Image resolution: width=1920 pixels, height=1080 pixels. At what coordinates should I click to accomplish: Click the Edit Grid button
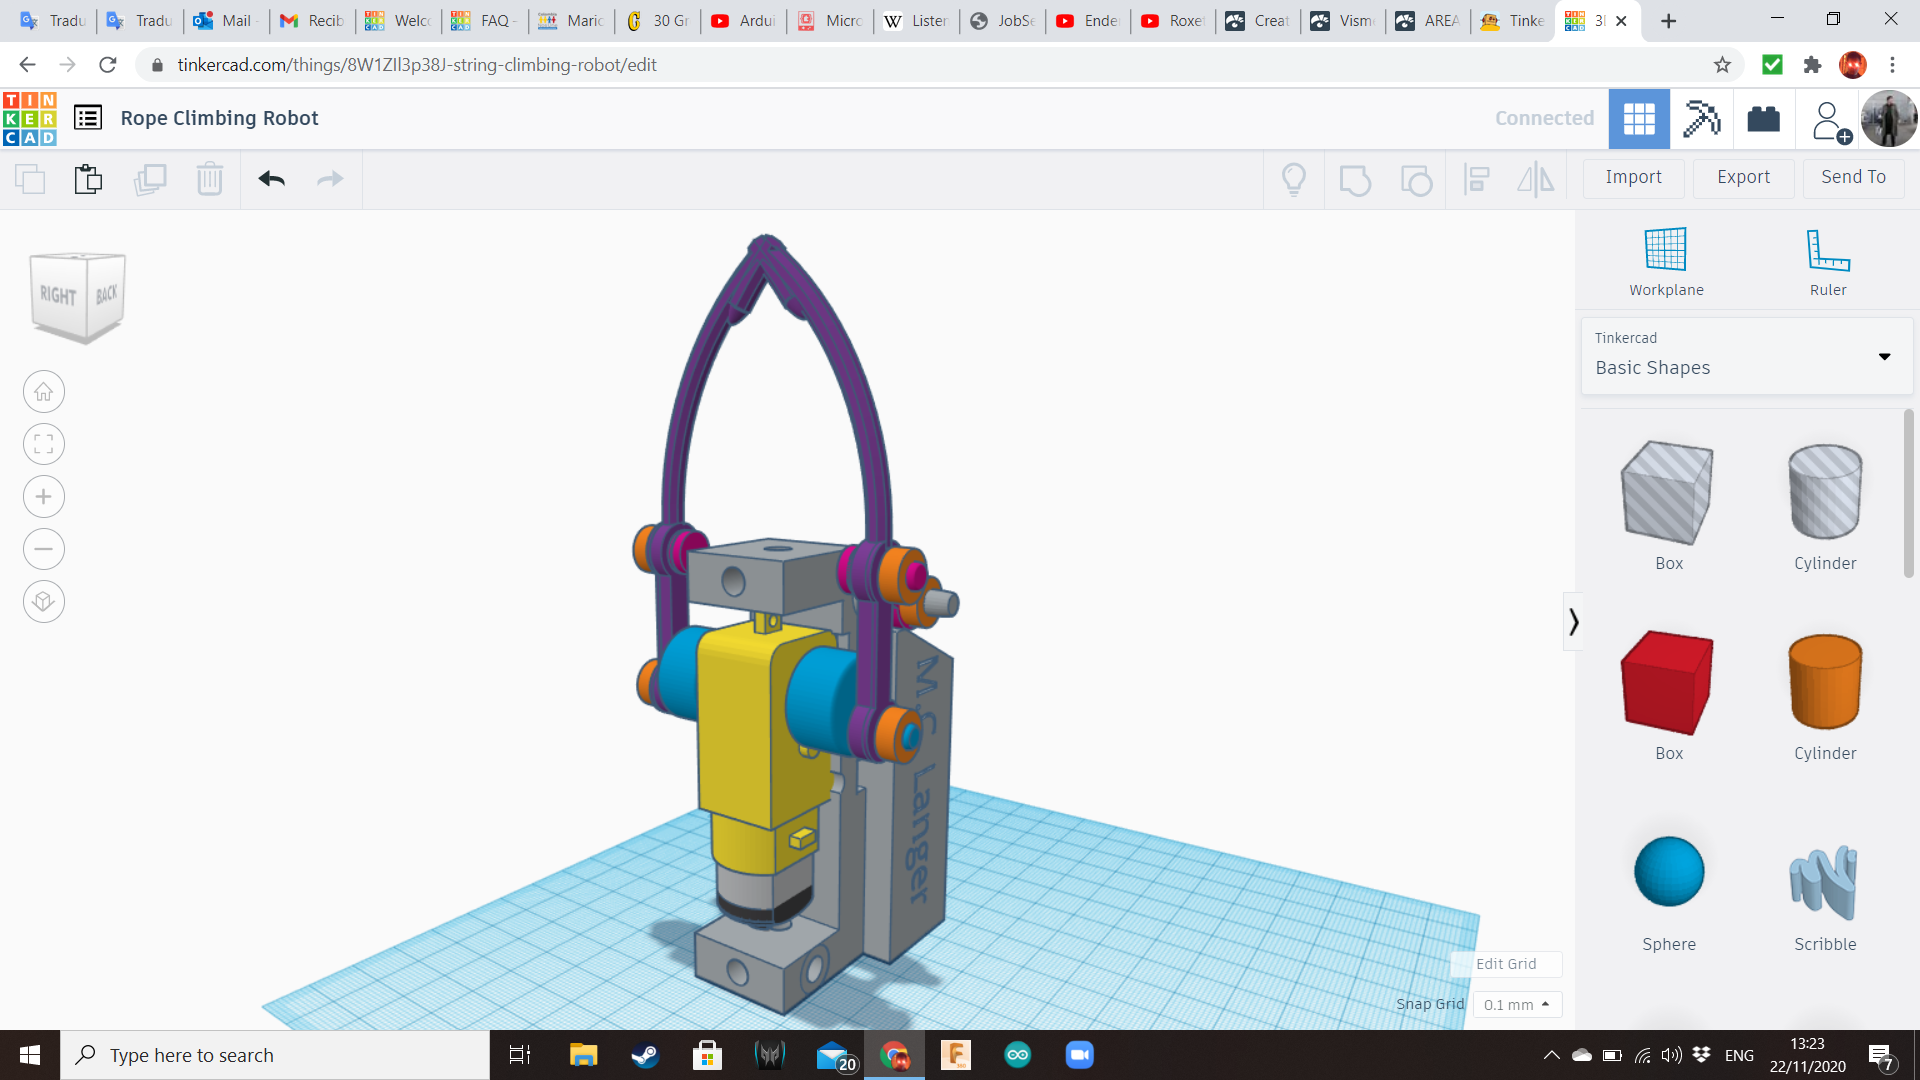click(1506, 964)
